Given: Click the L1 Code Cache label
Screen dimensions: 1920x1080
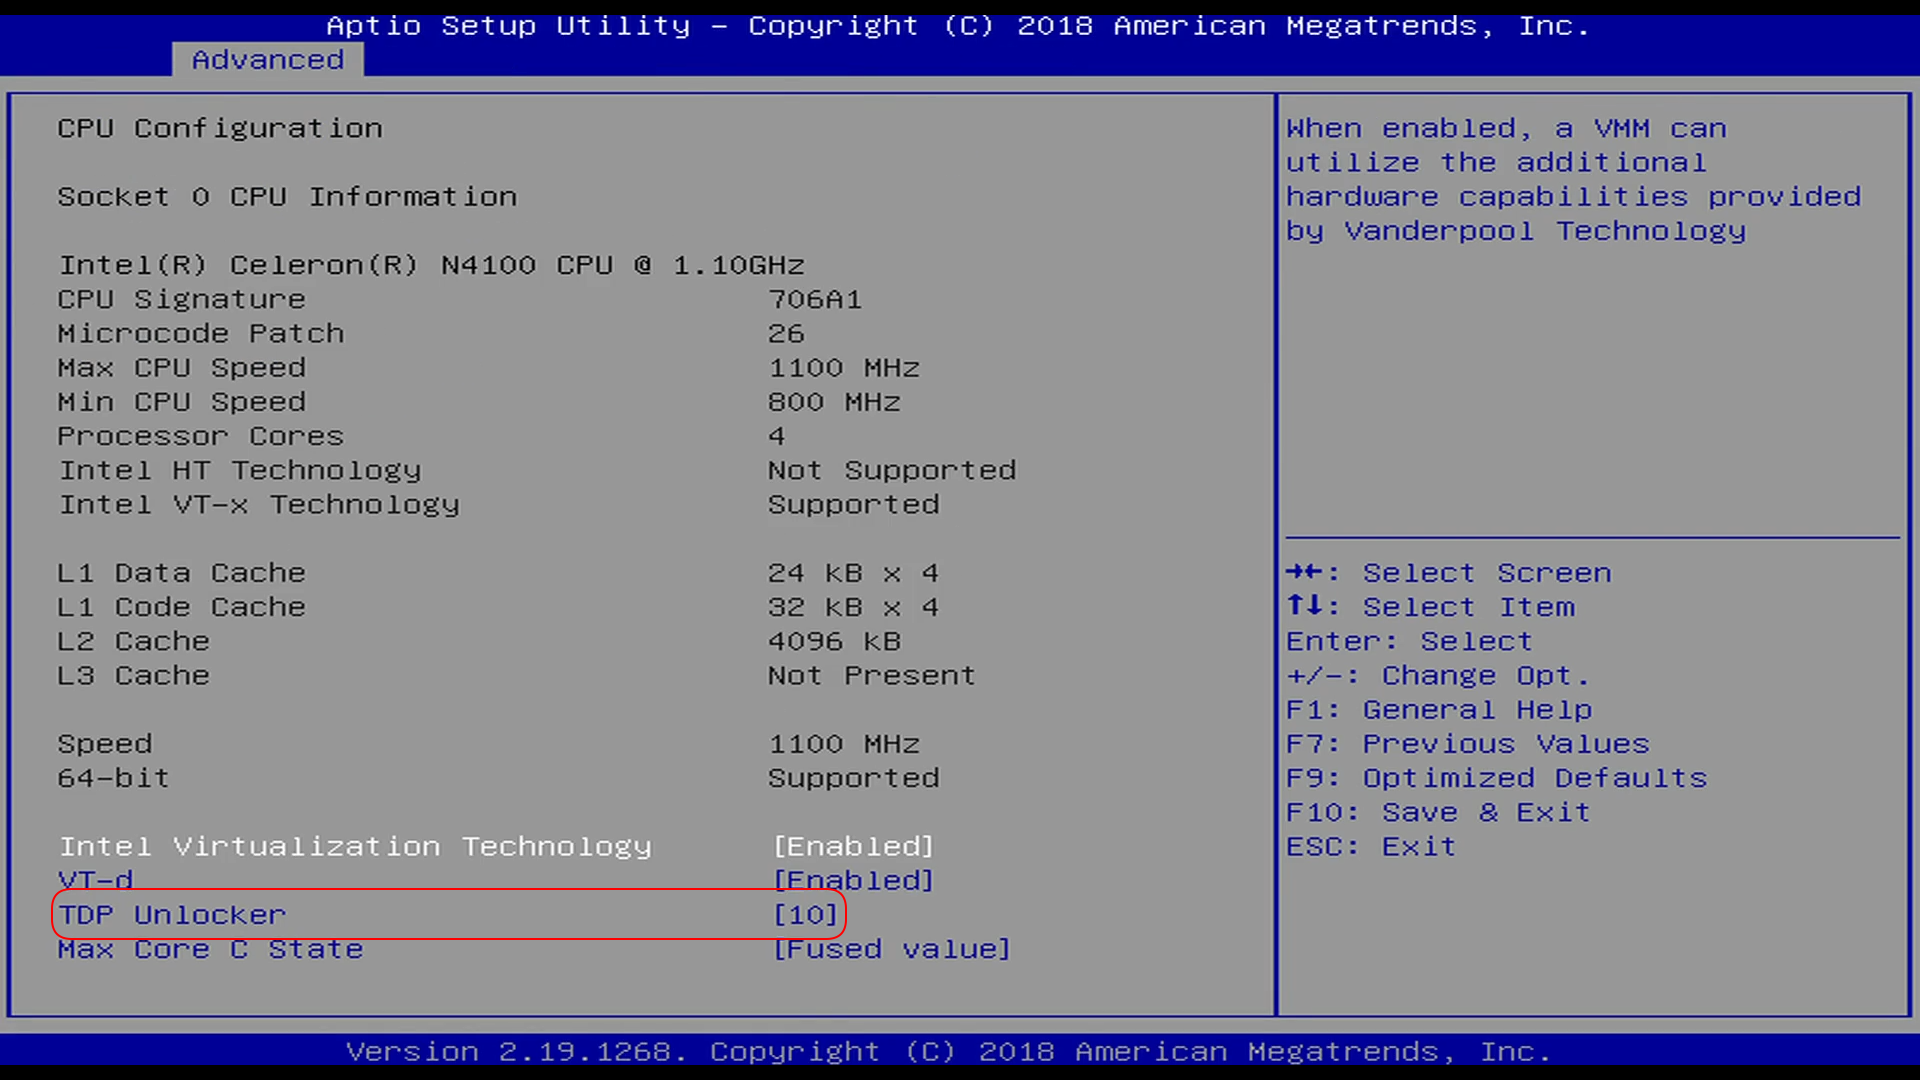Looking at the screenshot, I should tap(181, 607).
